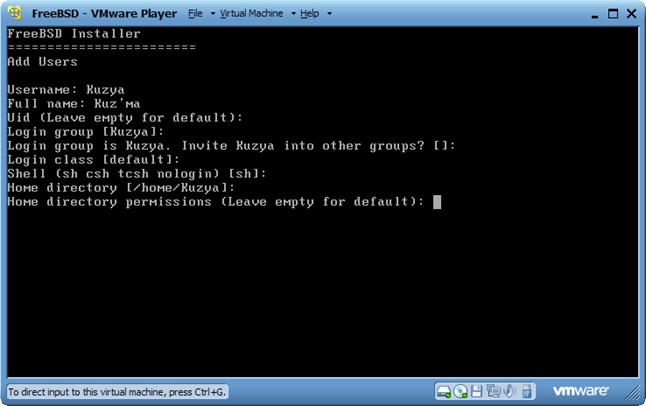Expand the Virtual Machine dropdown arrow

[x=293, y=15]
